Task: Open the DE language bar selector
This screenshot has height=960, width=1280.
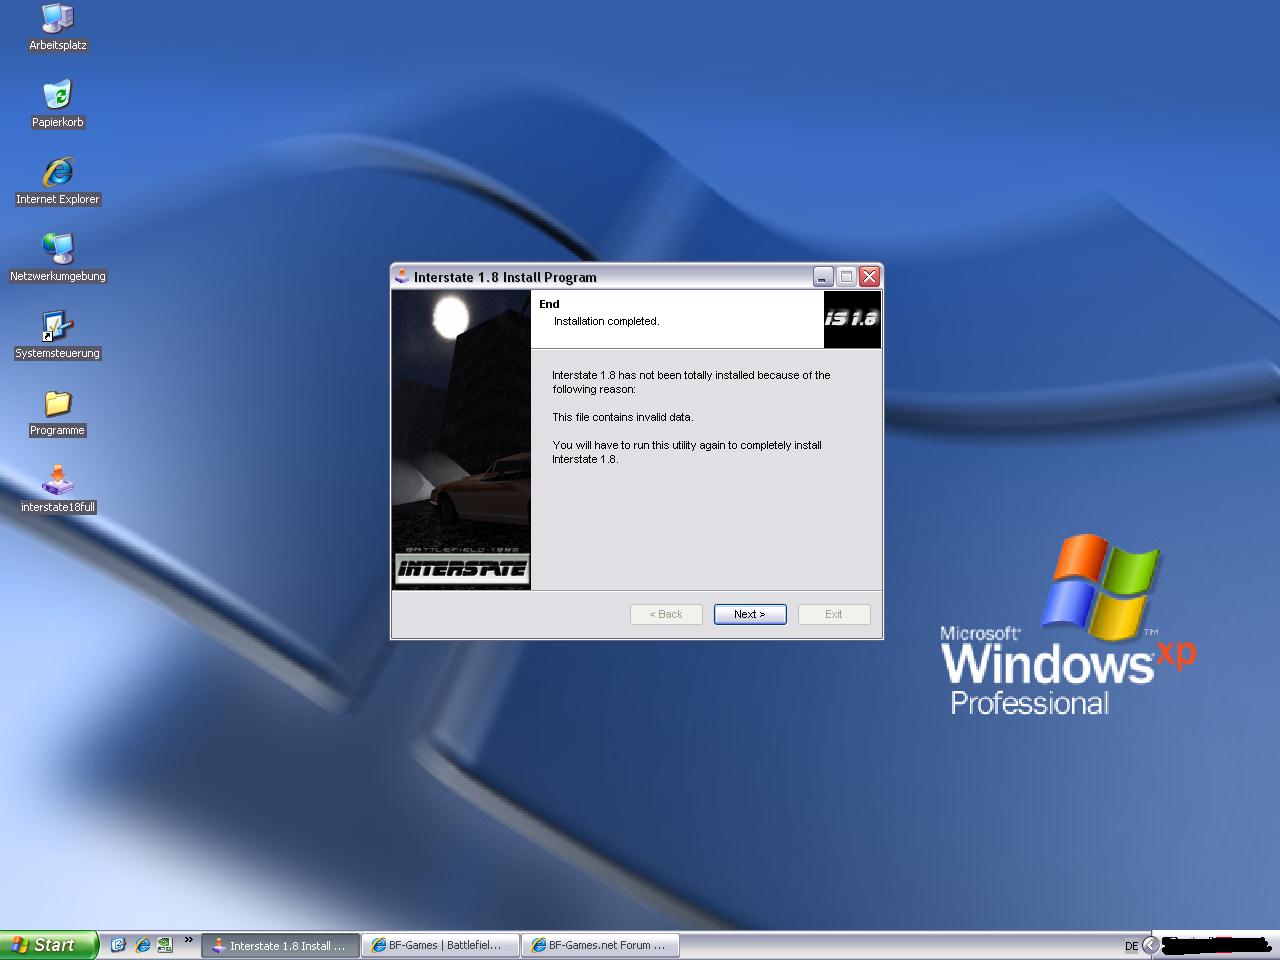Action: click(x=1131, y=945)
